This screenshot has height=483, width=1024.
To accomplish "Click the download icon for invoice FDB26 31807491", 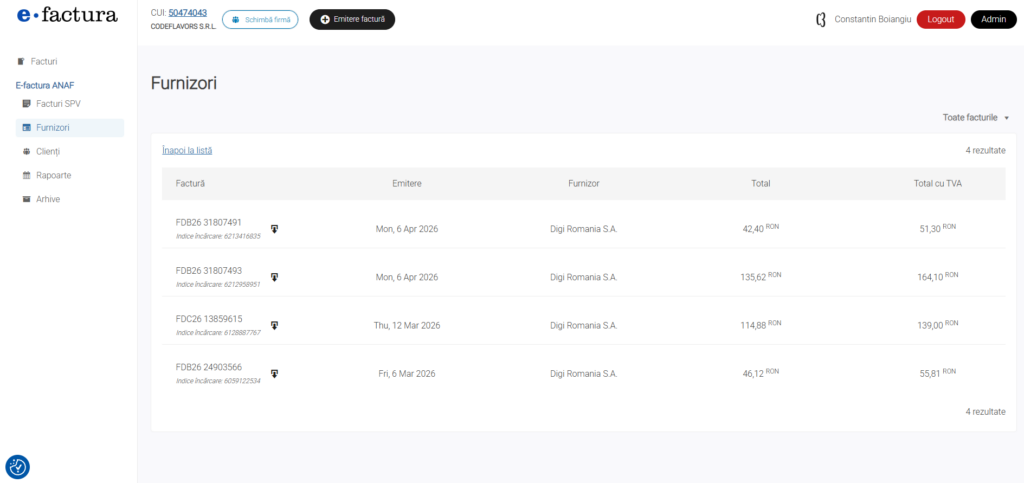I will [x=275, y=229].
